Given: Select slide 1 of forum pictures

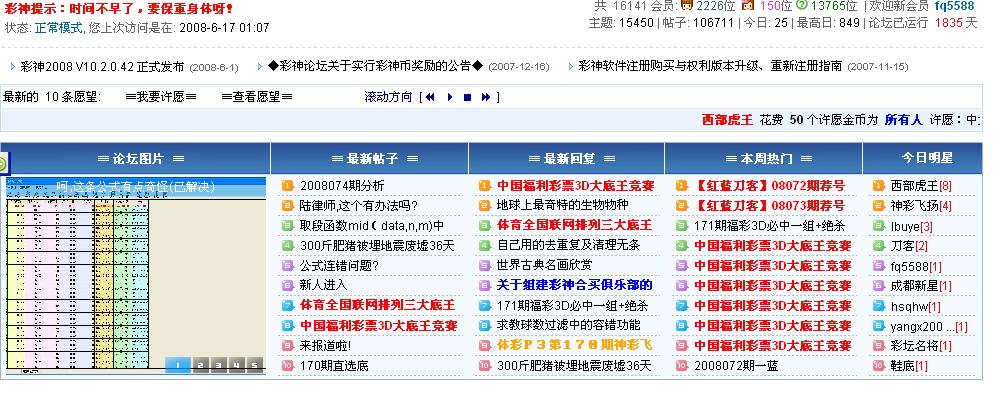Looking at the screenshot, I should click(x=178, y=365).
